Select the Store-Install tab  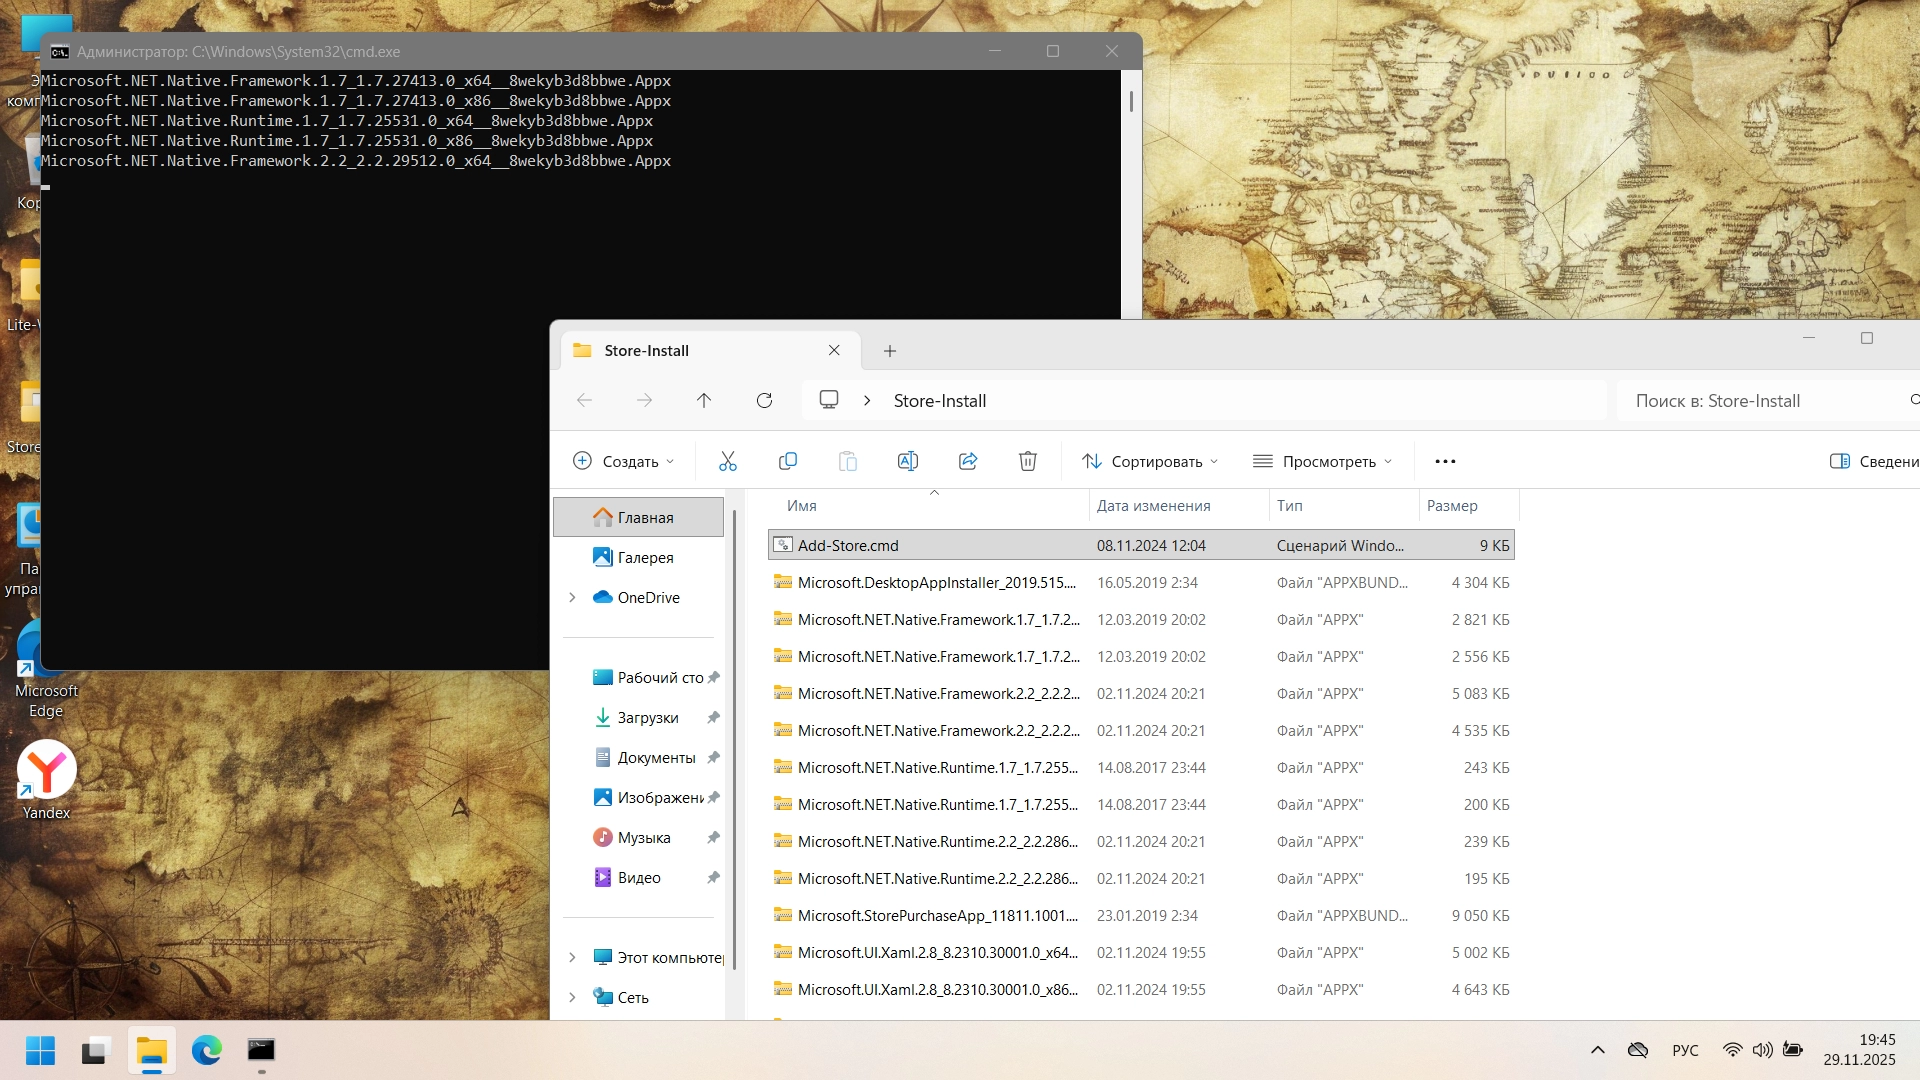(x=690, y=351)
